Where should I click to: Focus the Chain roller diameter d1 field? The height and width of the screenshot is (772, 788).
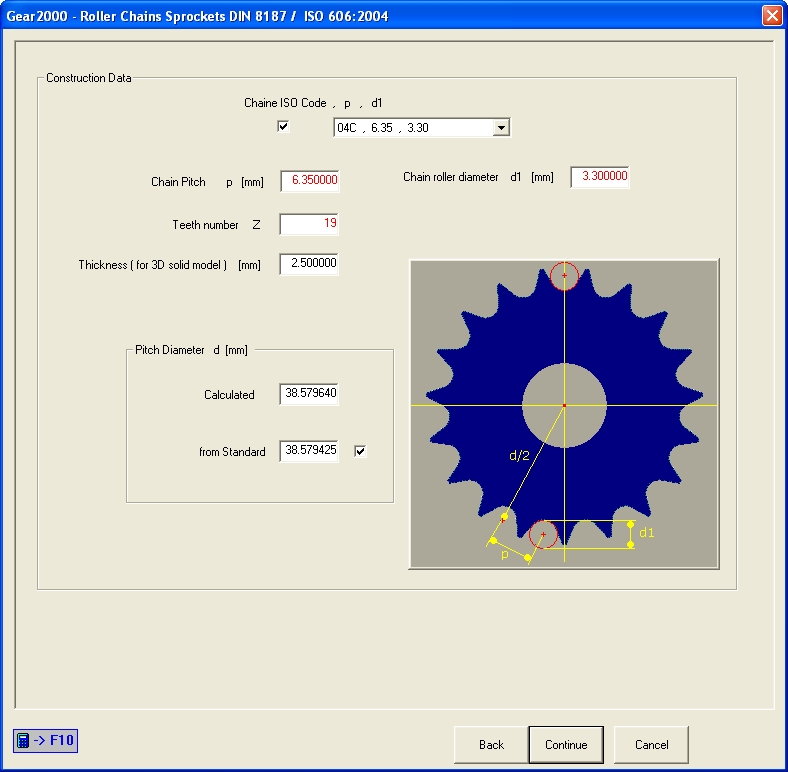pyautogui.click(x=600, y=177)
